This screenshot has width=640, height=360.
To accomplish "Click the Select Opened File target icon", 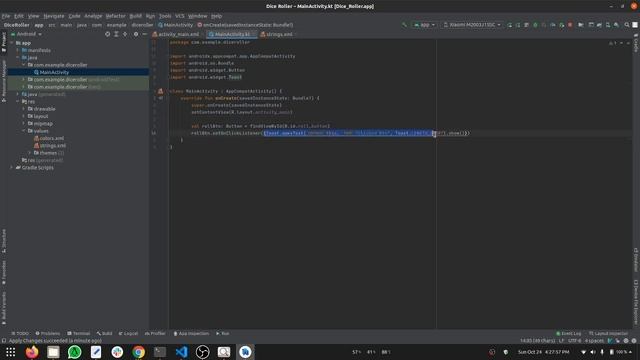I will point(107,34).
